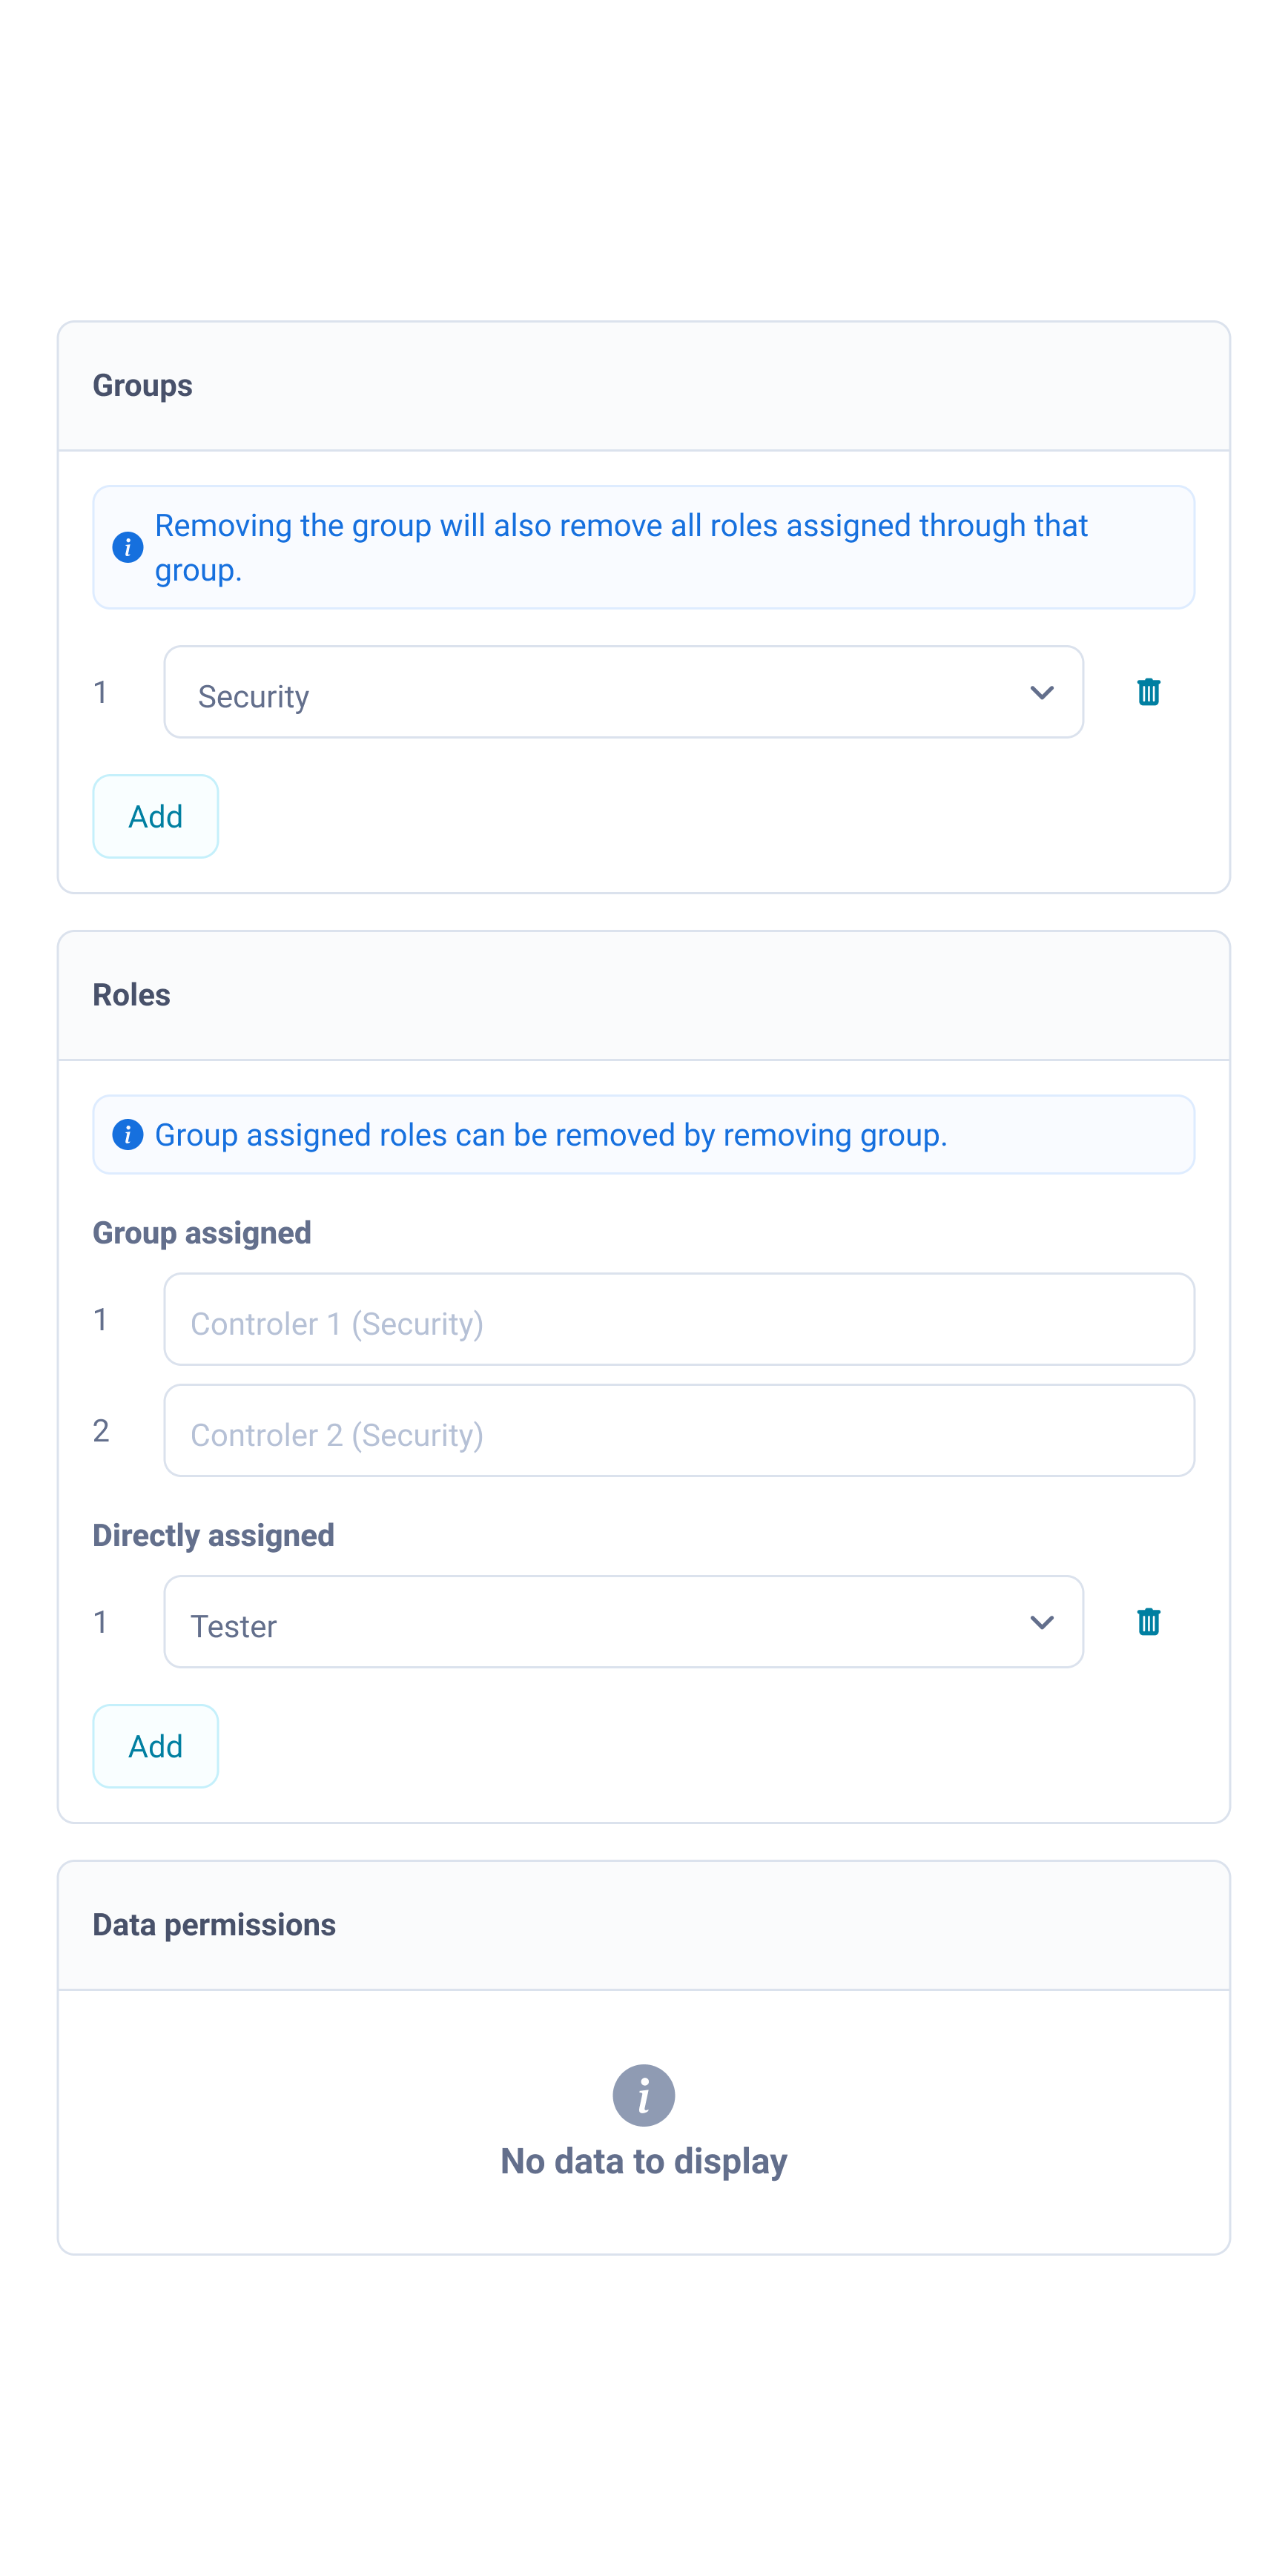Click the Group assigned subheading
Image resolution: width=1288 pixels, height=2576 pixels.
(202, 1233)
